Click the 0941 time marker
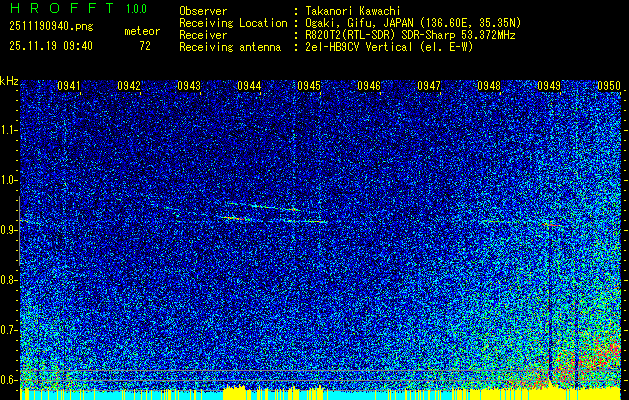The image size is (629, 400). pyautogui.click(x=69, y=86)
